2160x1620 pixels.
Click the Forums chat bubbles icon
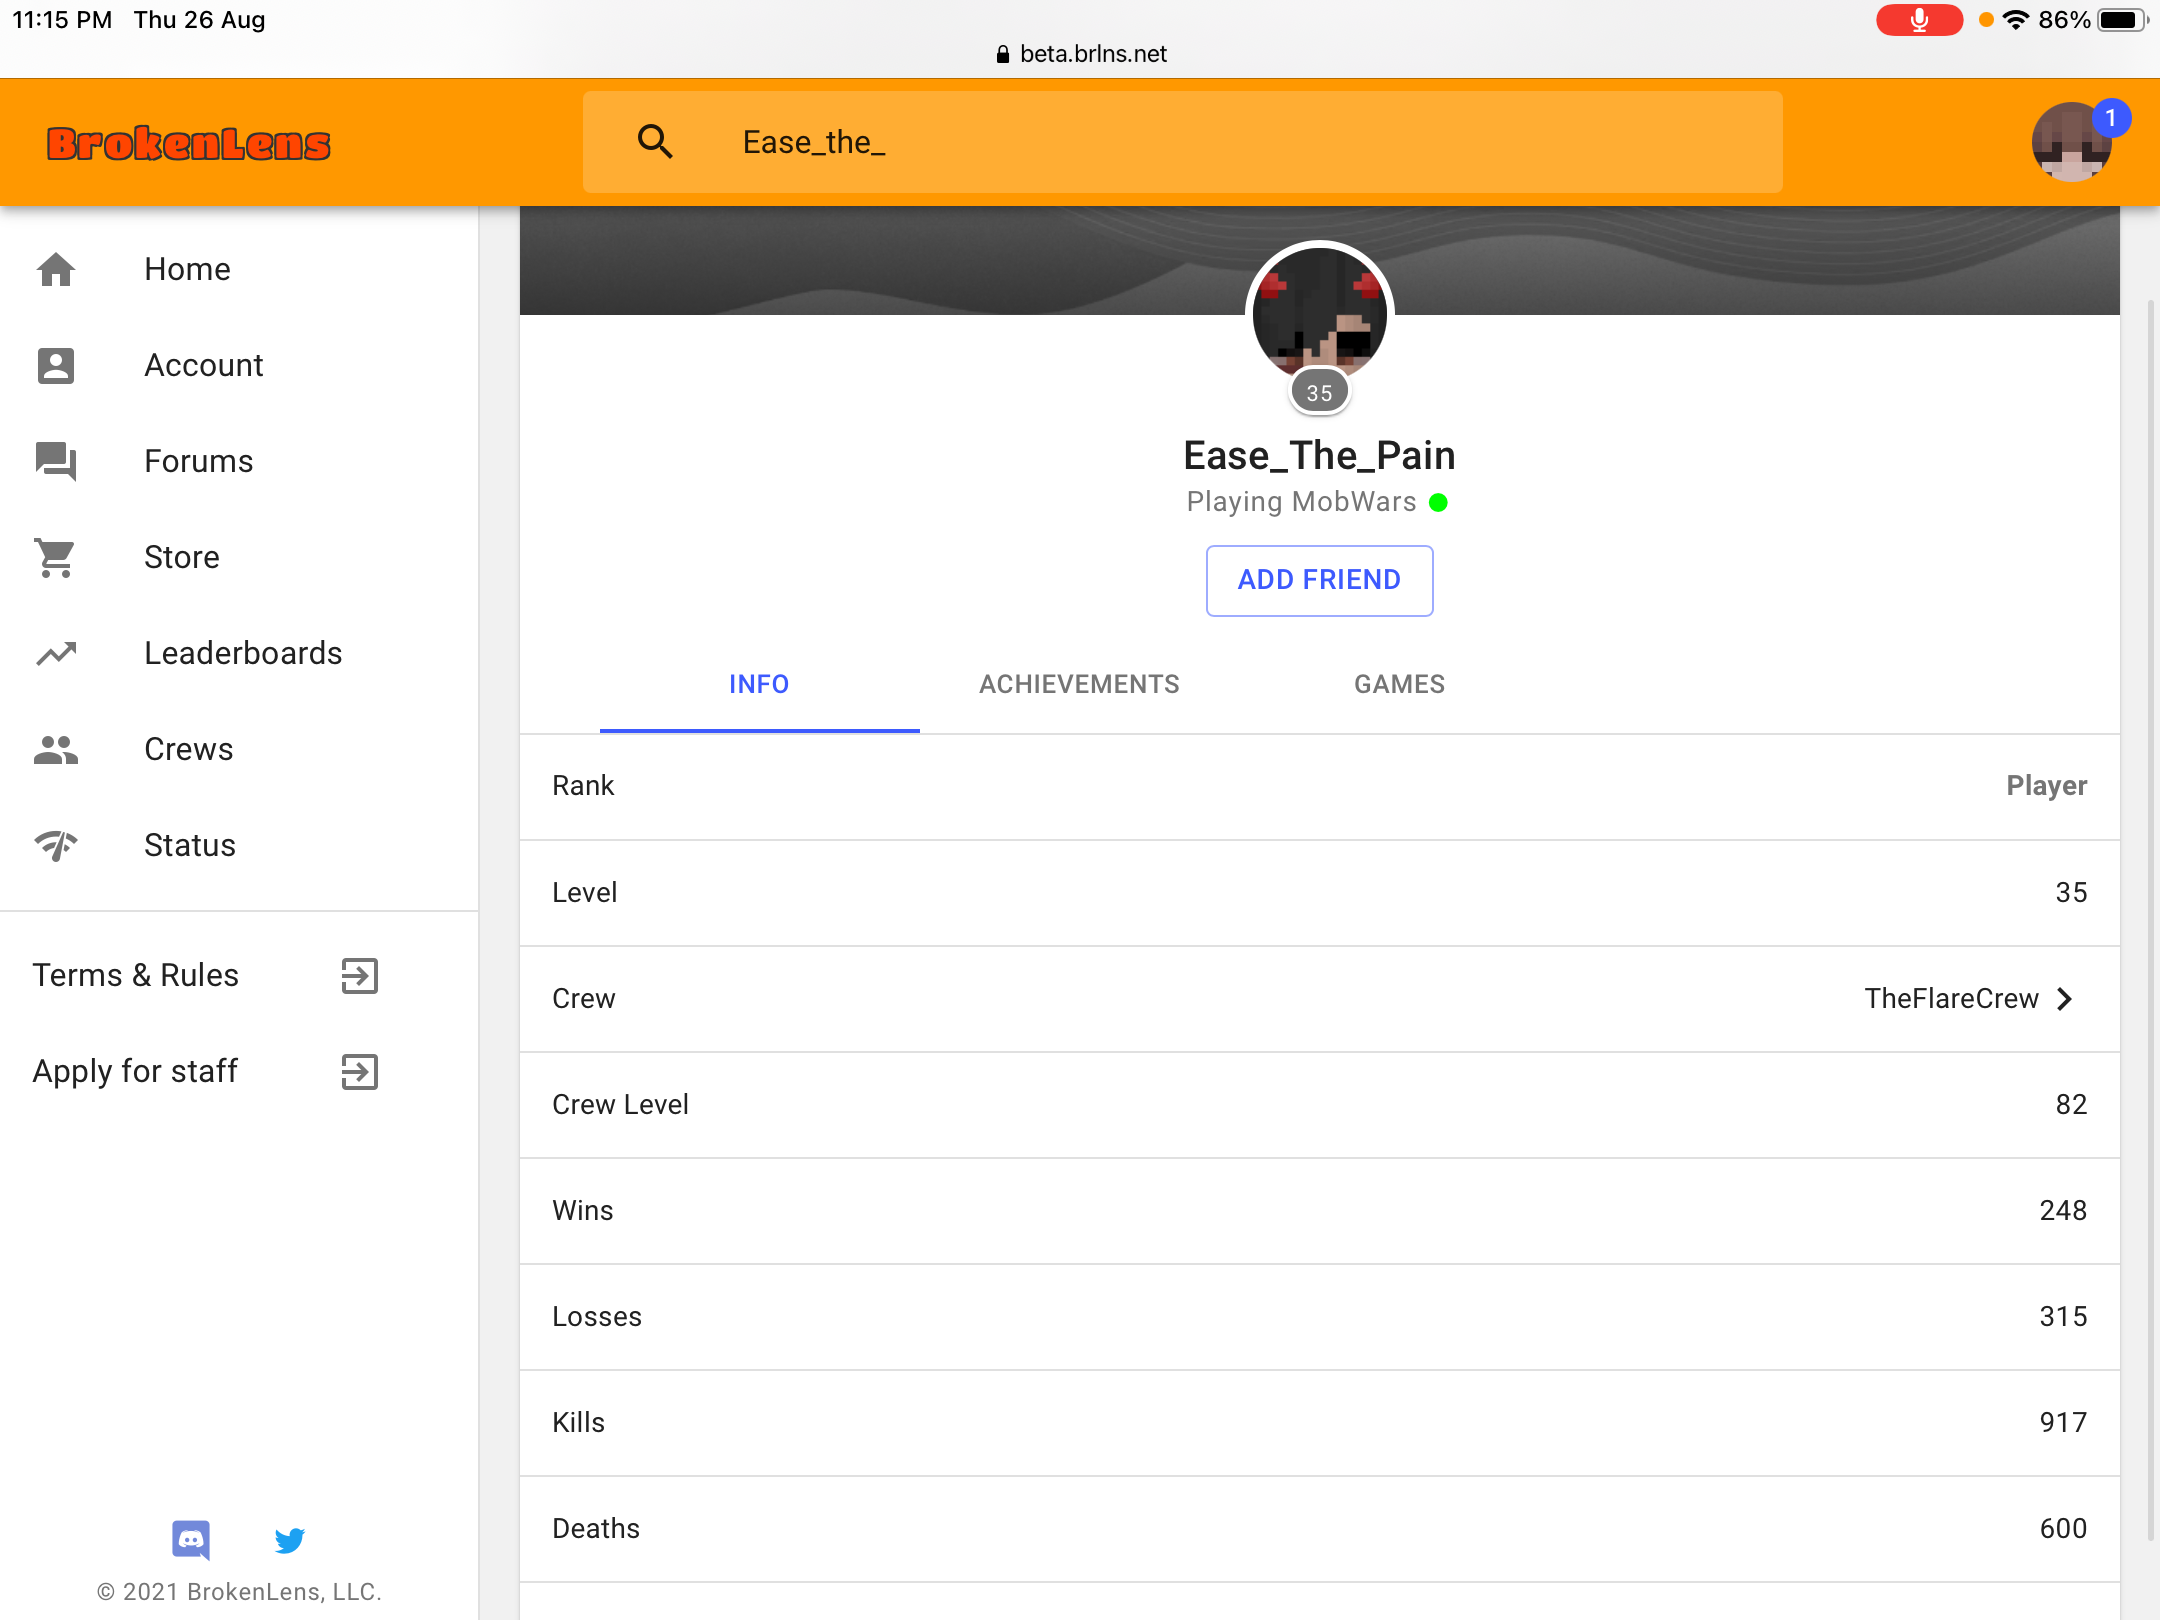click(56, 461)
